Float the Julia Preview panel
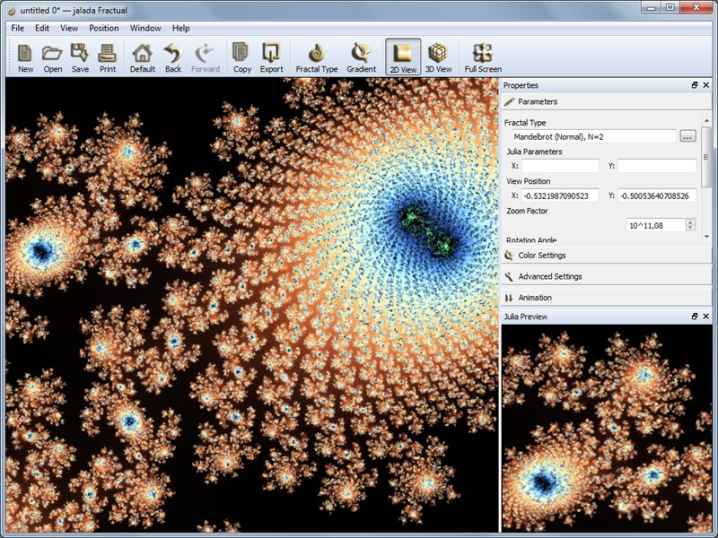Screen dimensions: 718x538 click(x=695, y=316)
